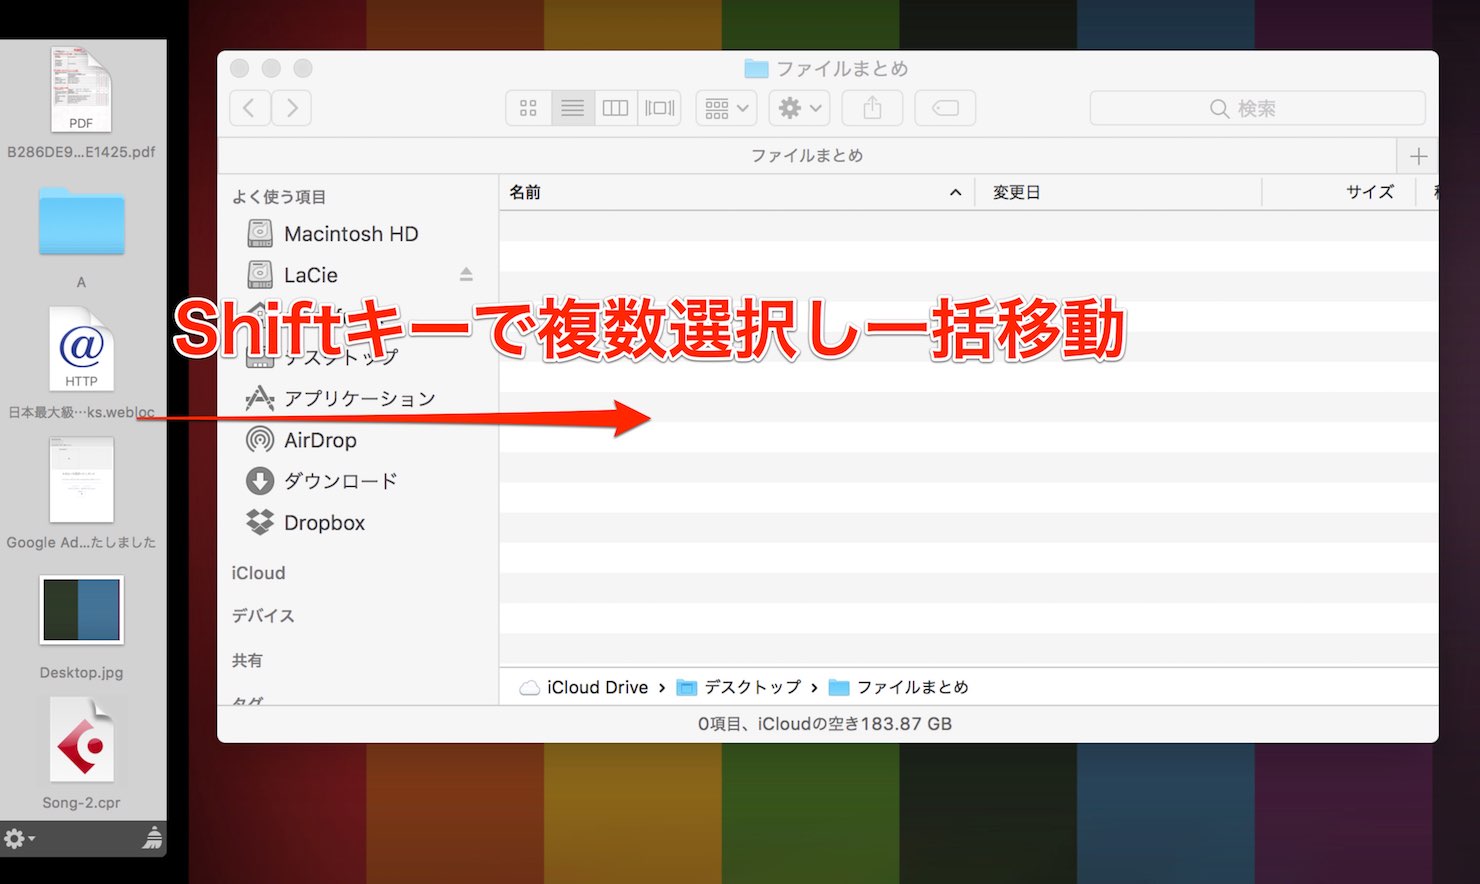Screen dimensions: 1480x884
Task: Focus the 検索 search field
Action: (x=1257, y=108)
